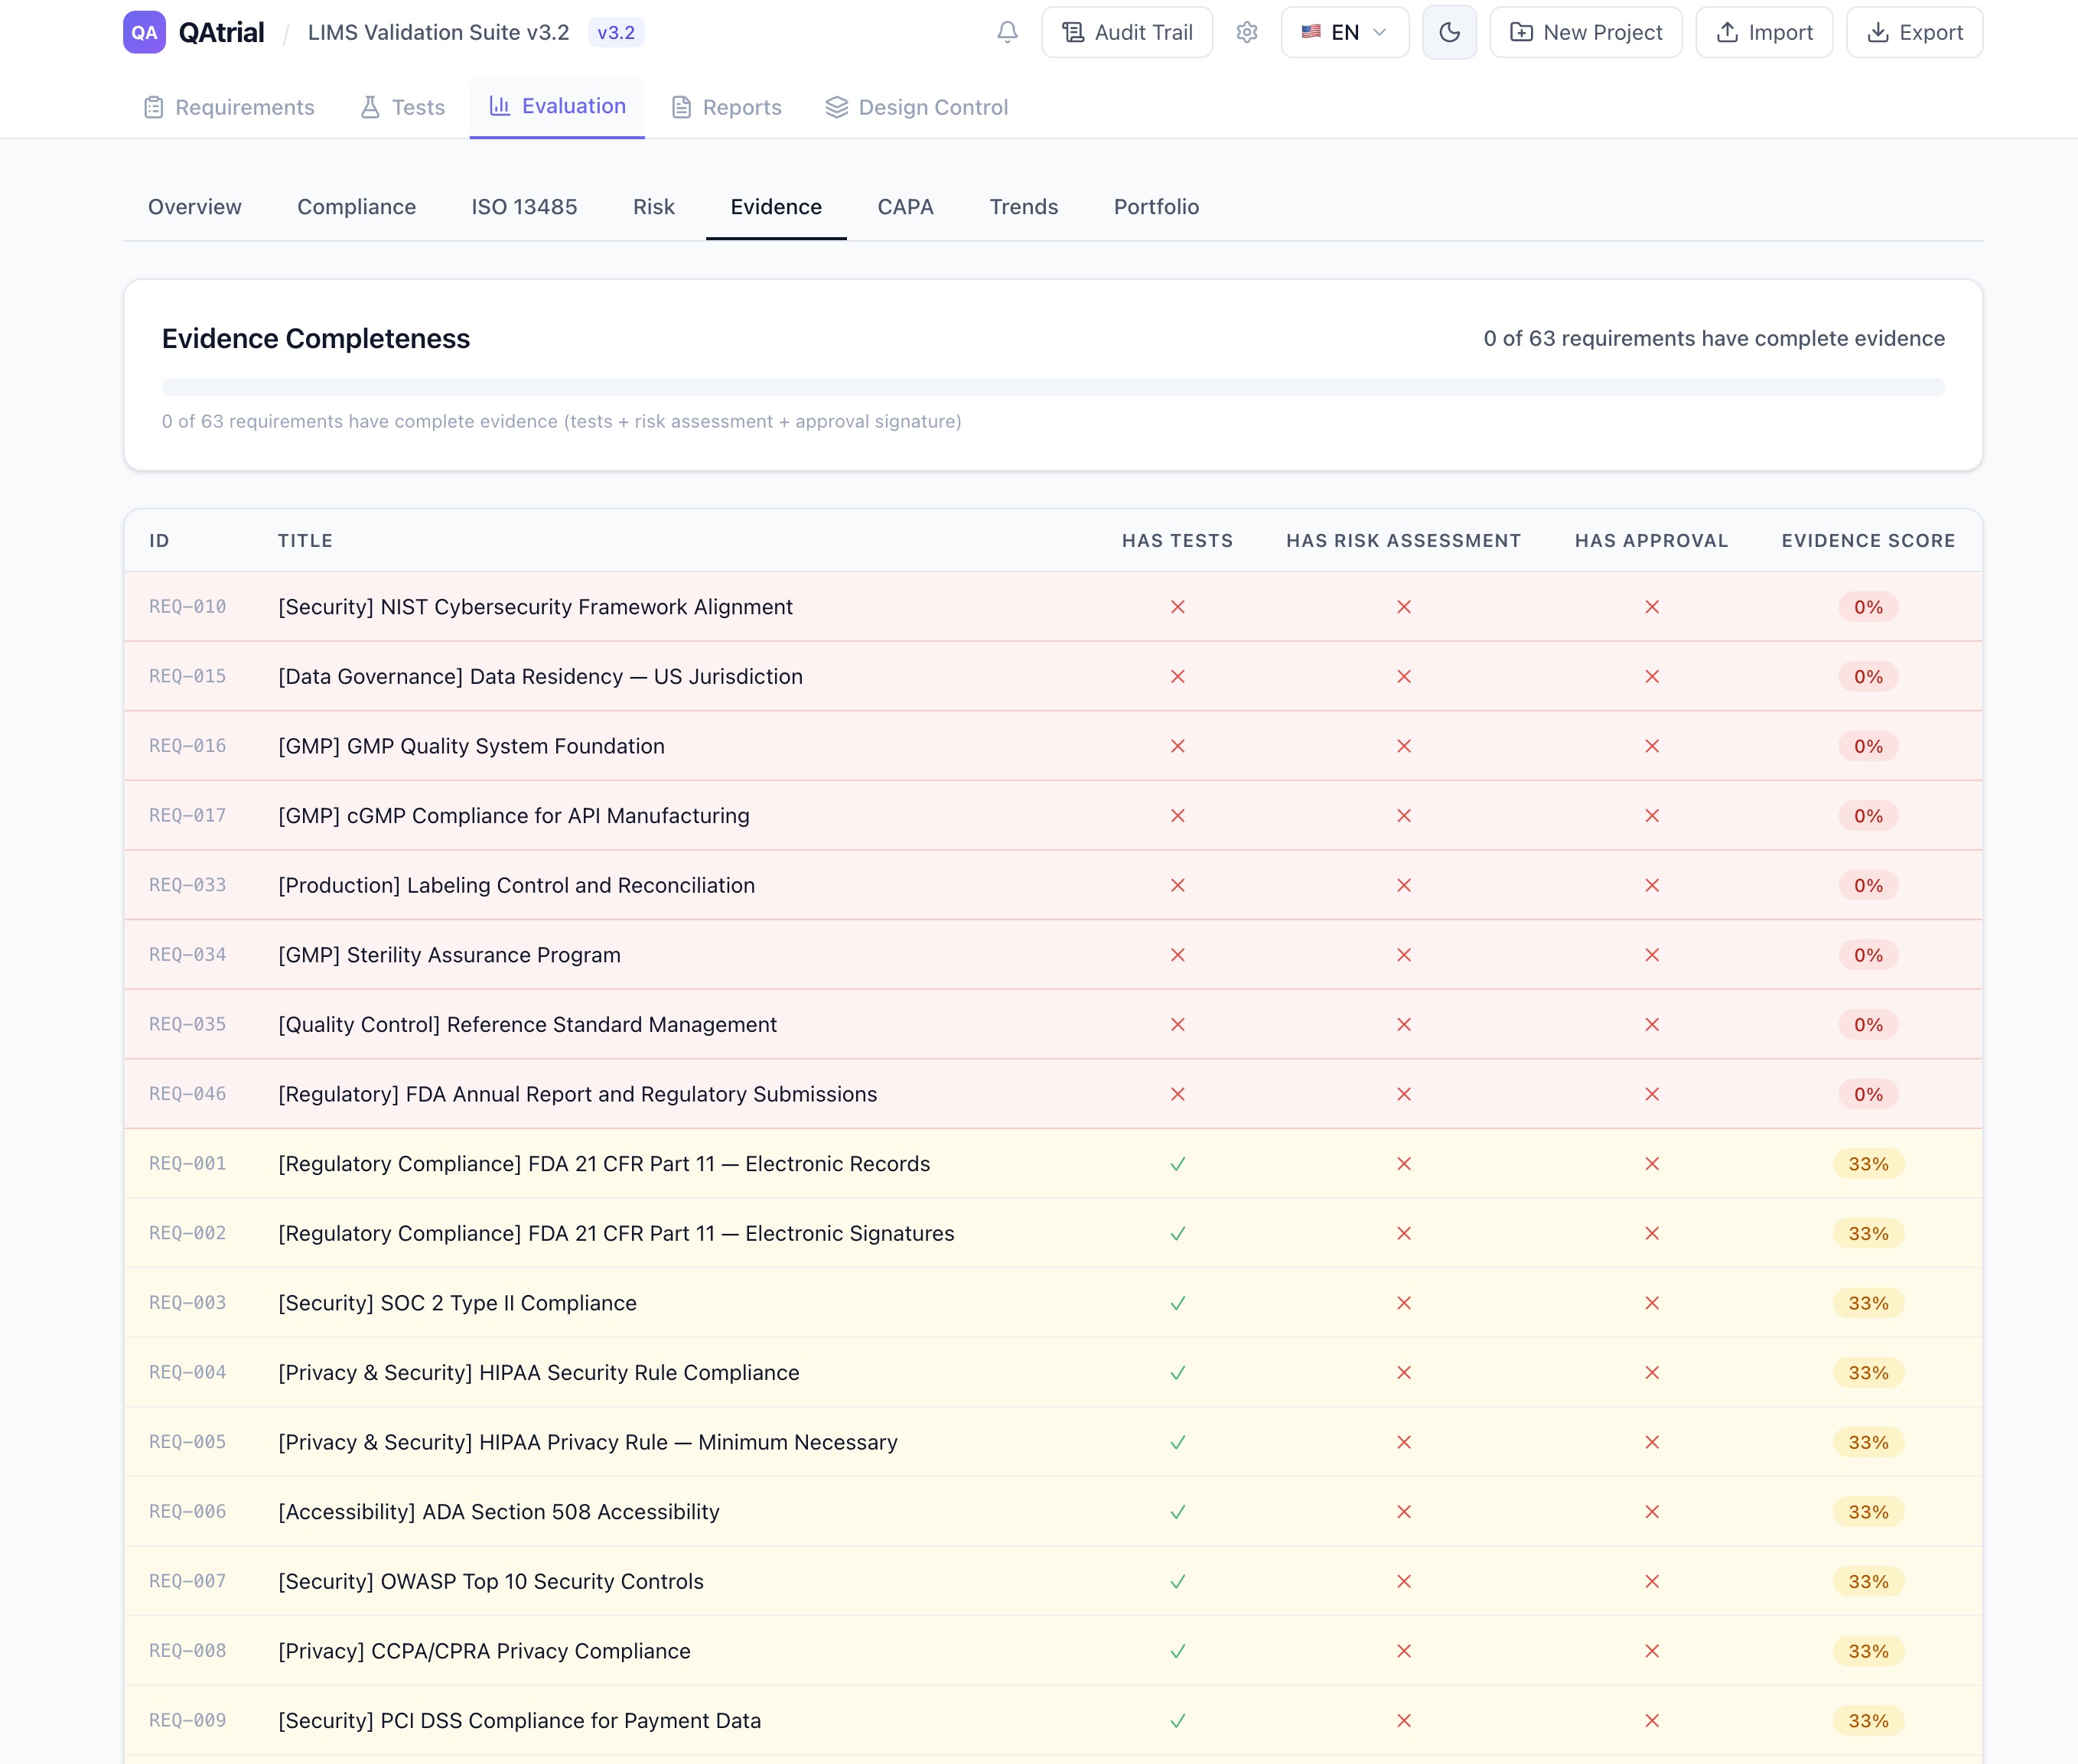2078x1764 pixels.
Task: Sort by Evidence Score column header
Action: pos(1867,541)
